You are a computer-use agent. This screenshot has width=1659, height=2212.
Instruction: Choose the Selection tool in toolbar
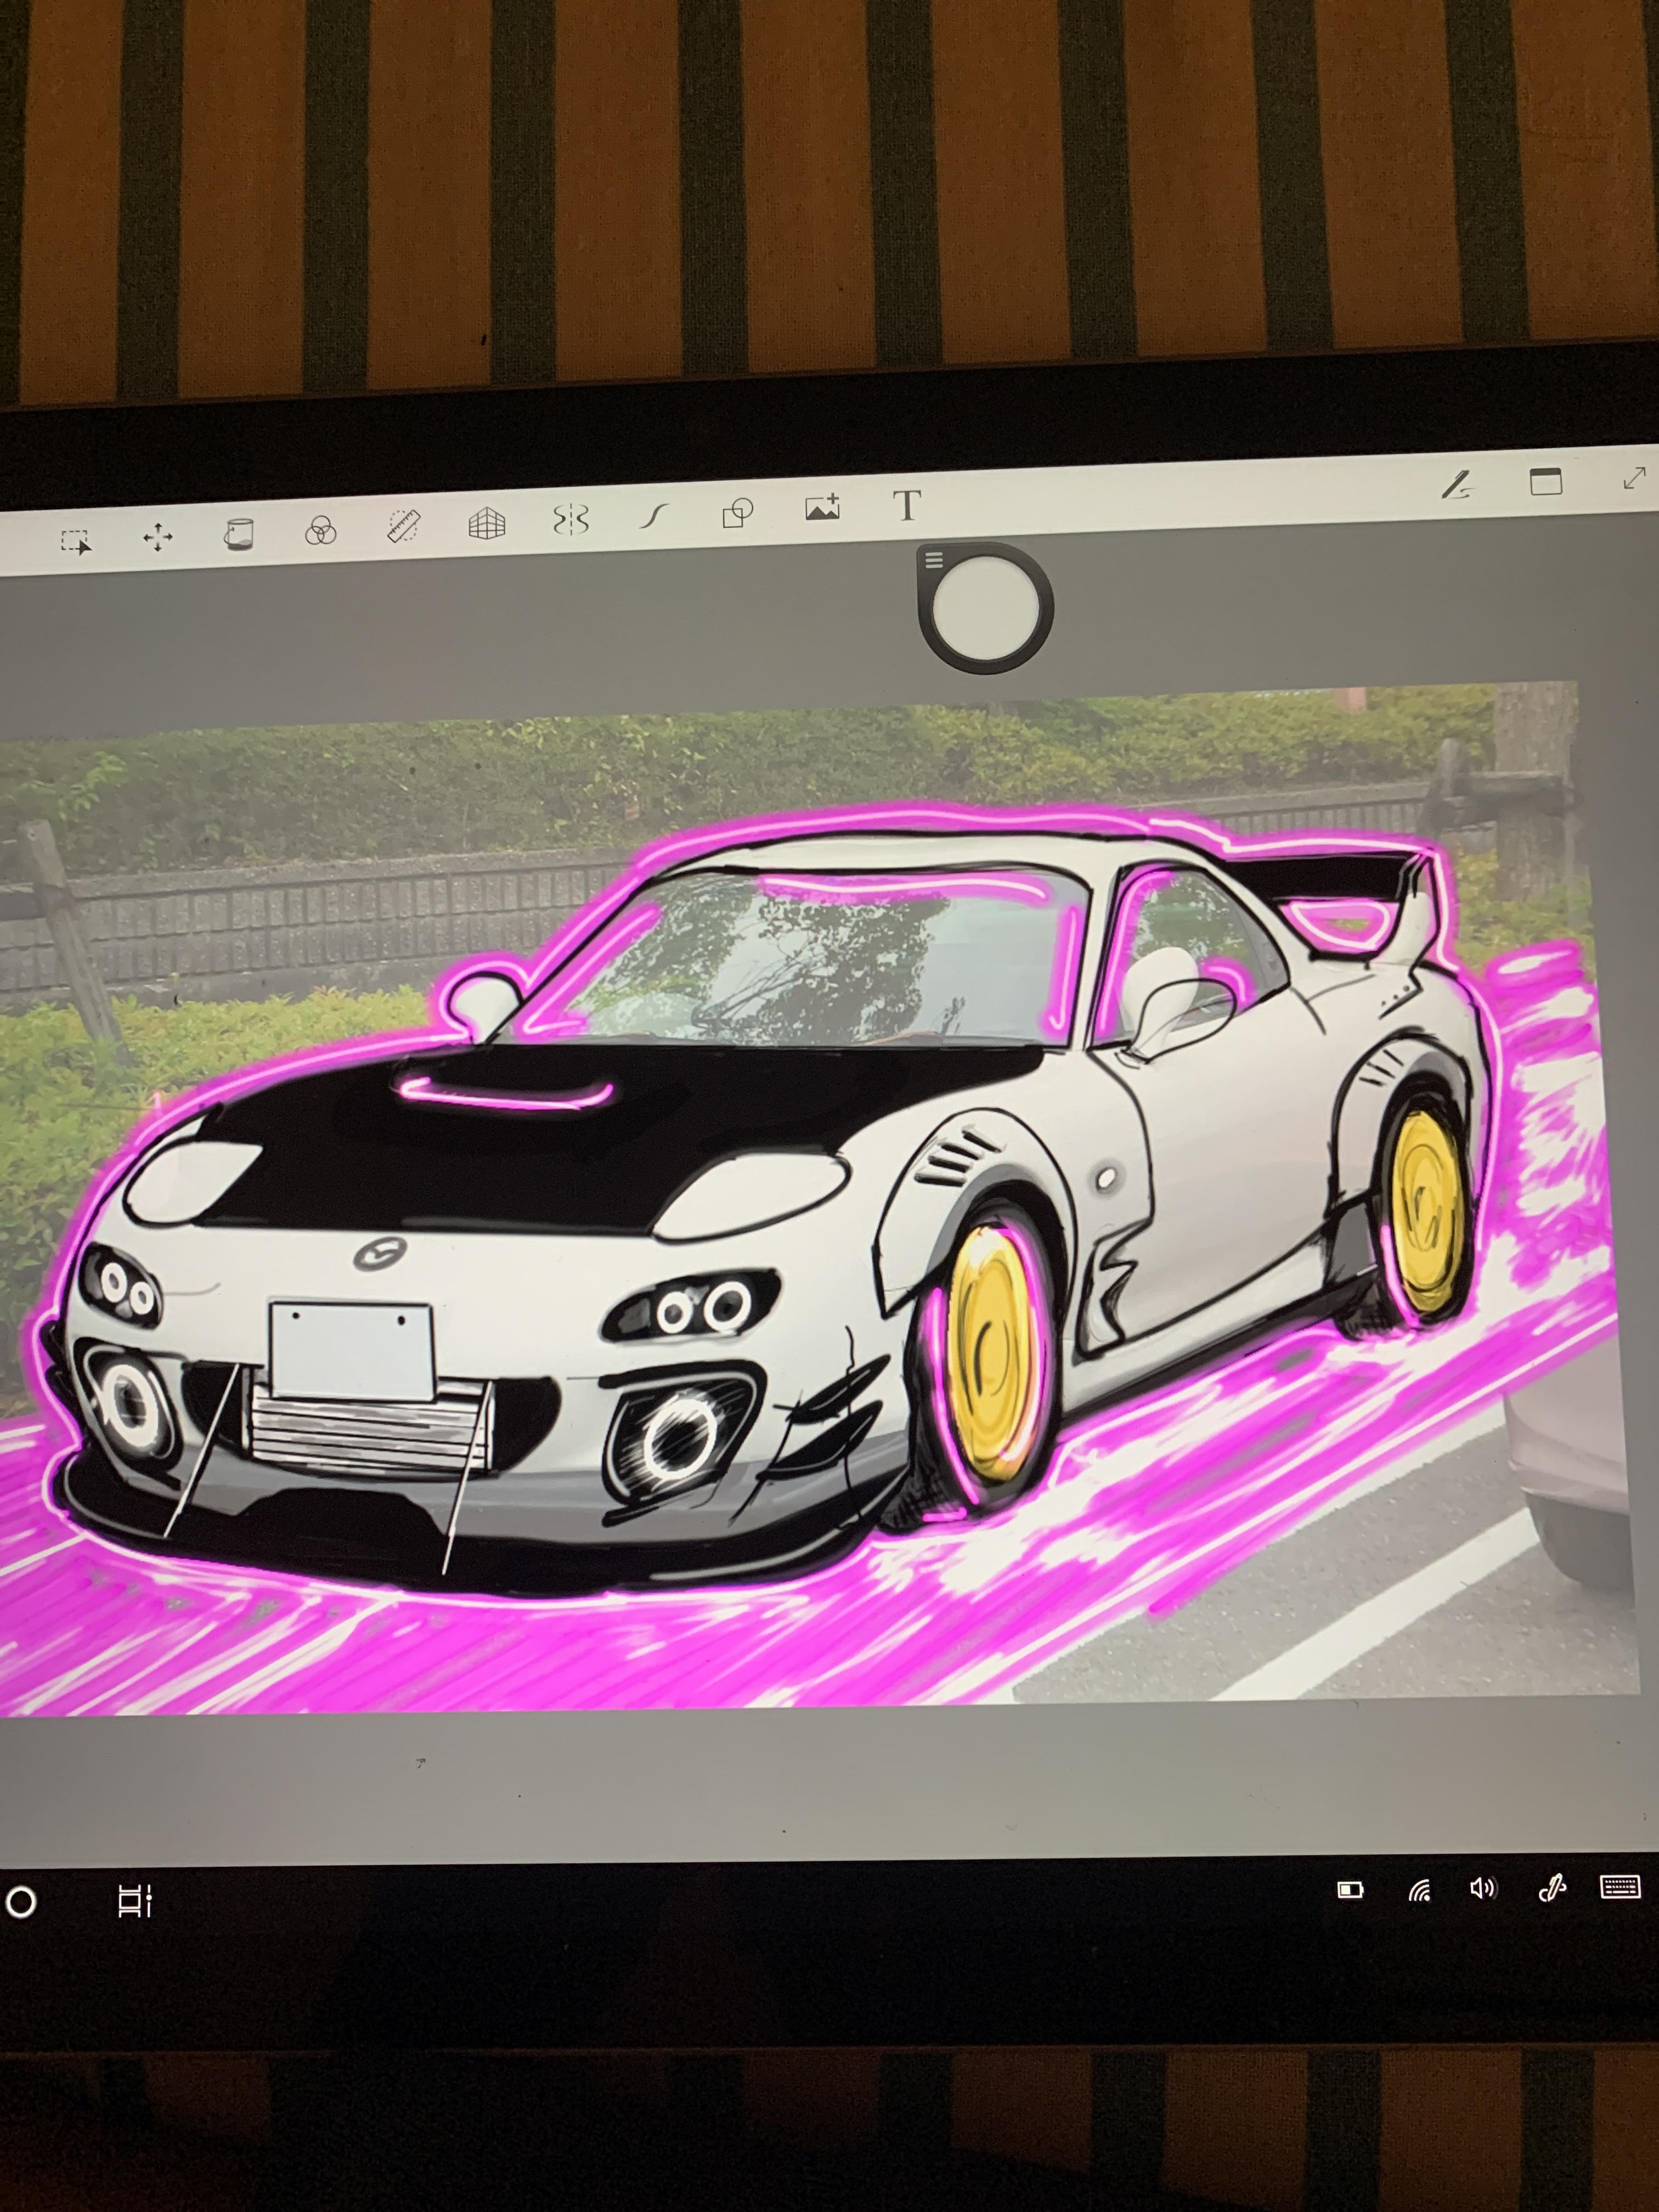(76, 542)
